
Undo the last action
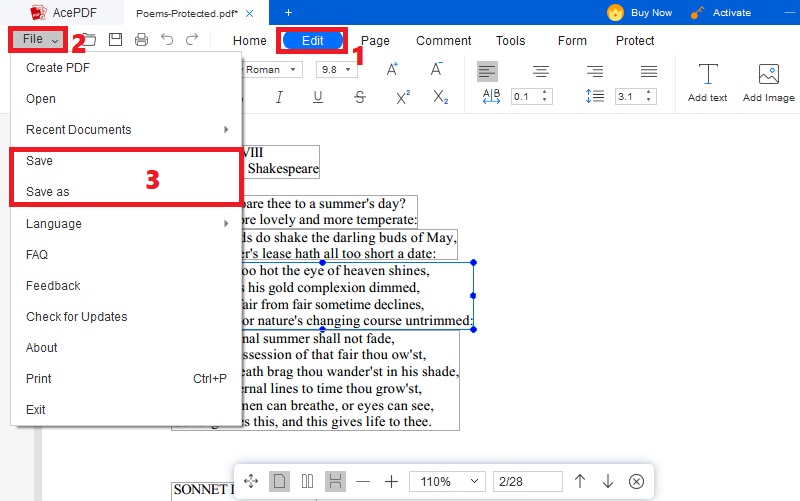(167, 39)
